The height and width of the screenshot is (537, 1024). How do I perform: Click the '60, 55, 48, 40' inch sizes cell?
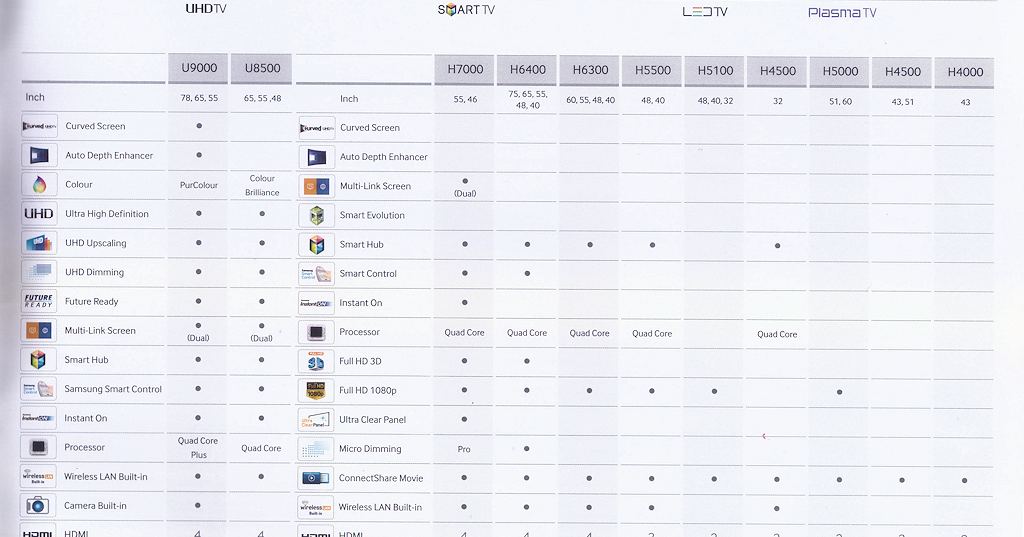point(590,100)
